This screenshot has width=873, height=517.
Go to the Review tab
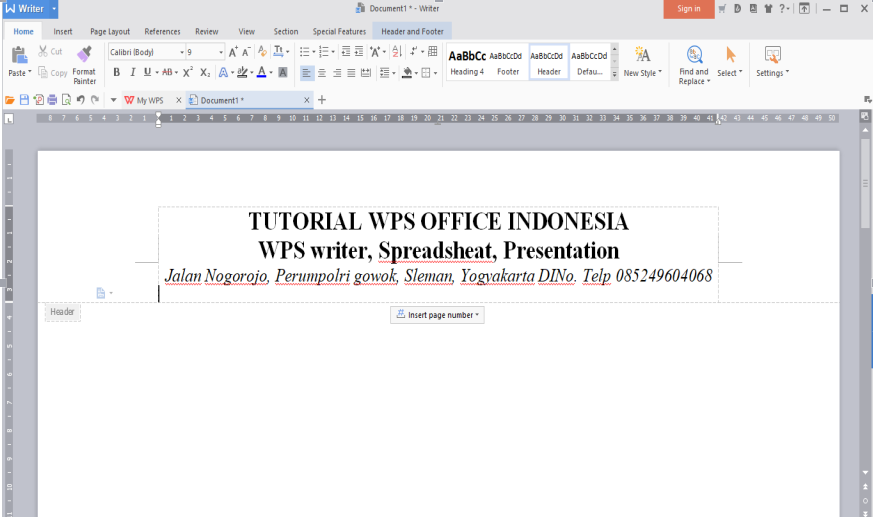[x=207, y=32]
